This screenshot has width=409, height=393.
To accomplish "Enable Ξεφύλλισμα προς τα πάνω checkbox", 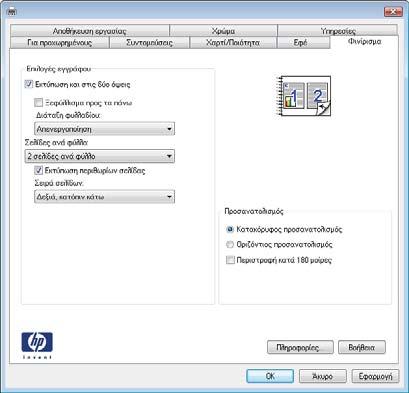I will (x=38, y=102).
